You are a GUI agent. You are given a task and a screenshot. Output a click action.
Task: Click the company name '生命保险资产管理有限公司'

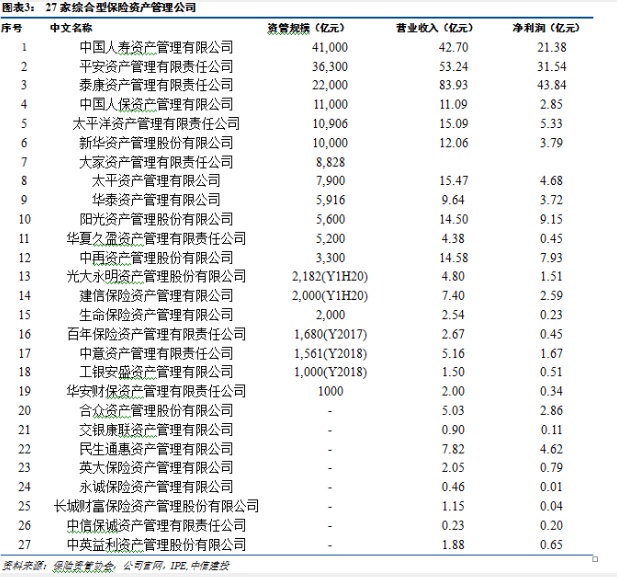pyautogui.click(x=156, y=315)
